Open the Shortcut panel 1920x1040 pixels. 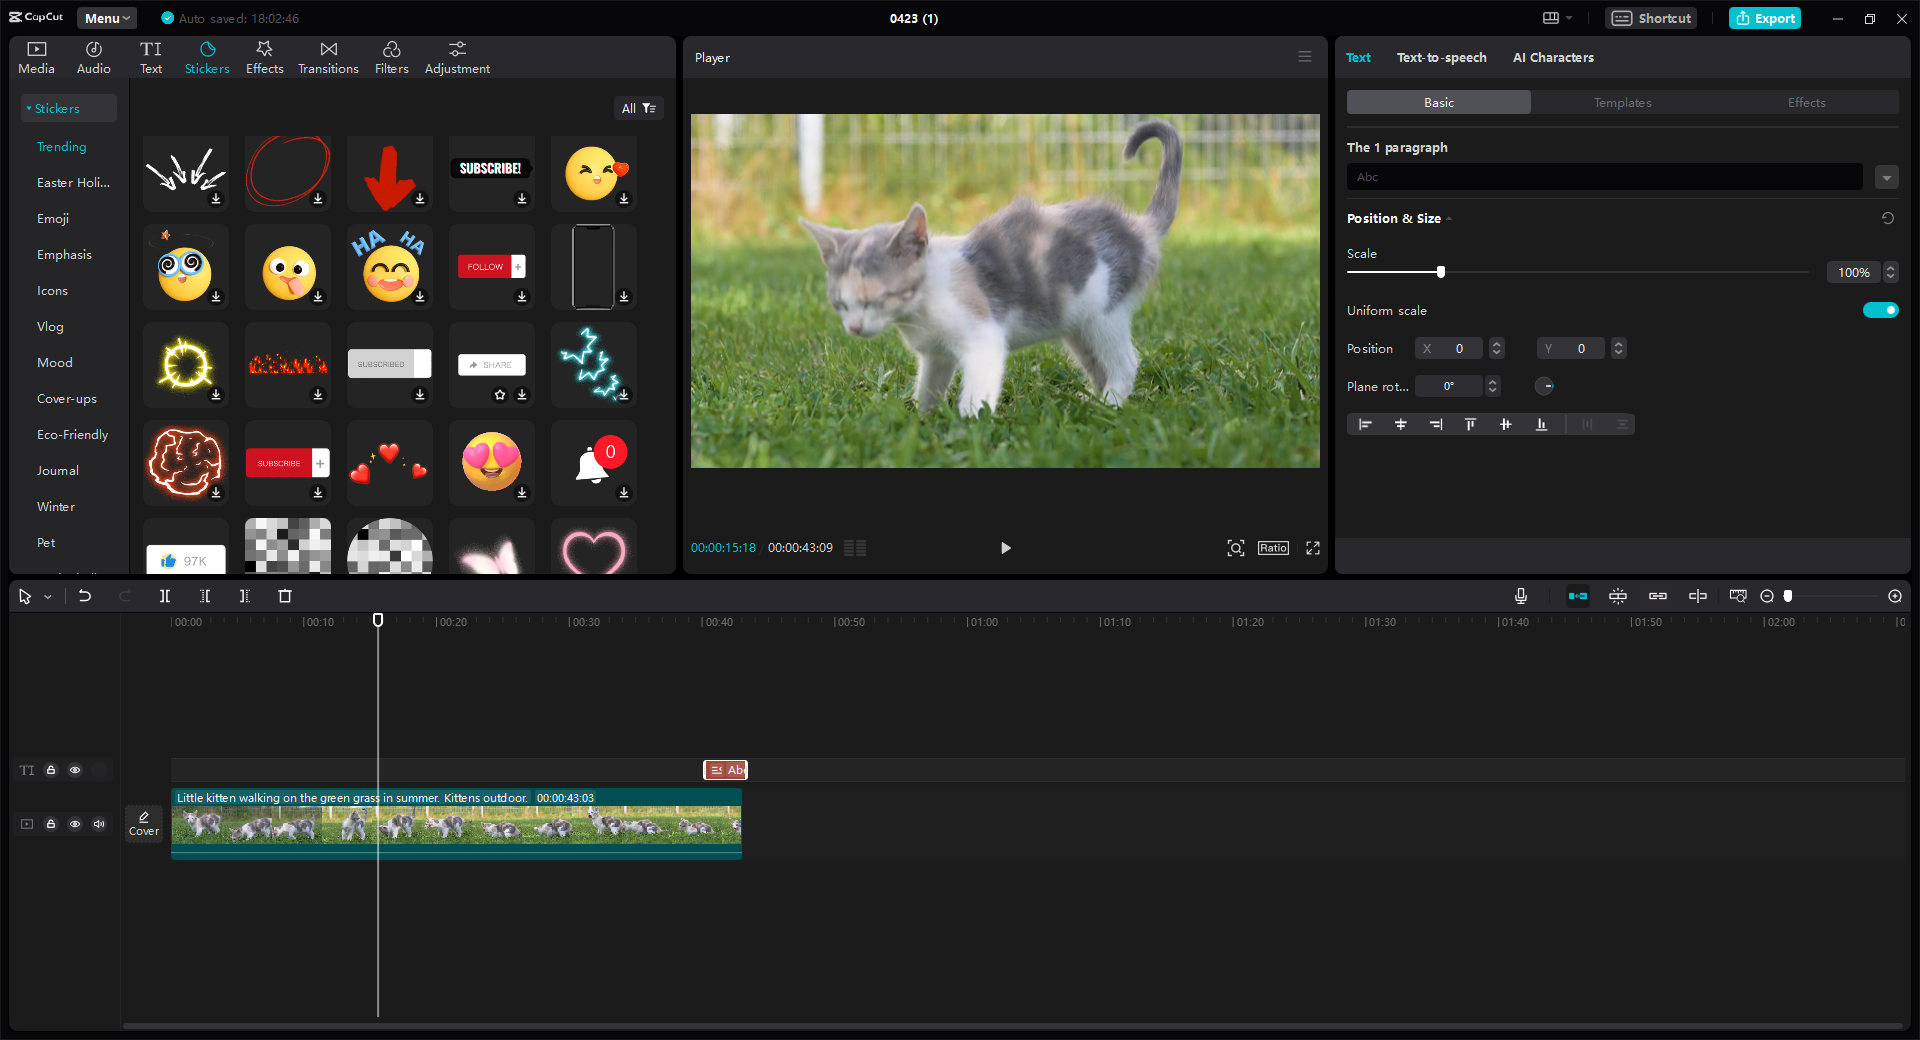[1651, 18]
